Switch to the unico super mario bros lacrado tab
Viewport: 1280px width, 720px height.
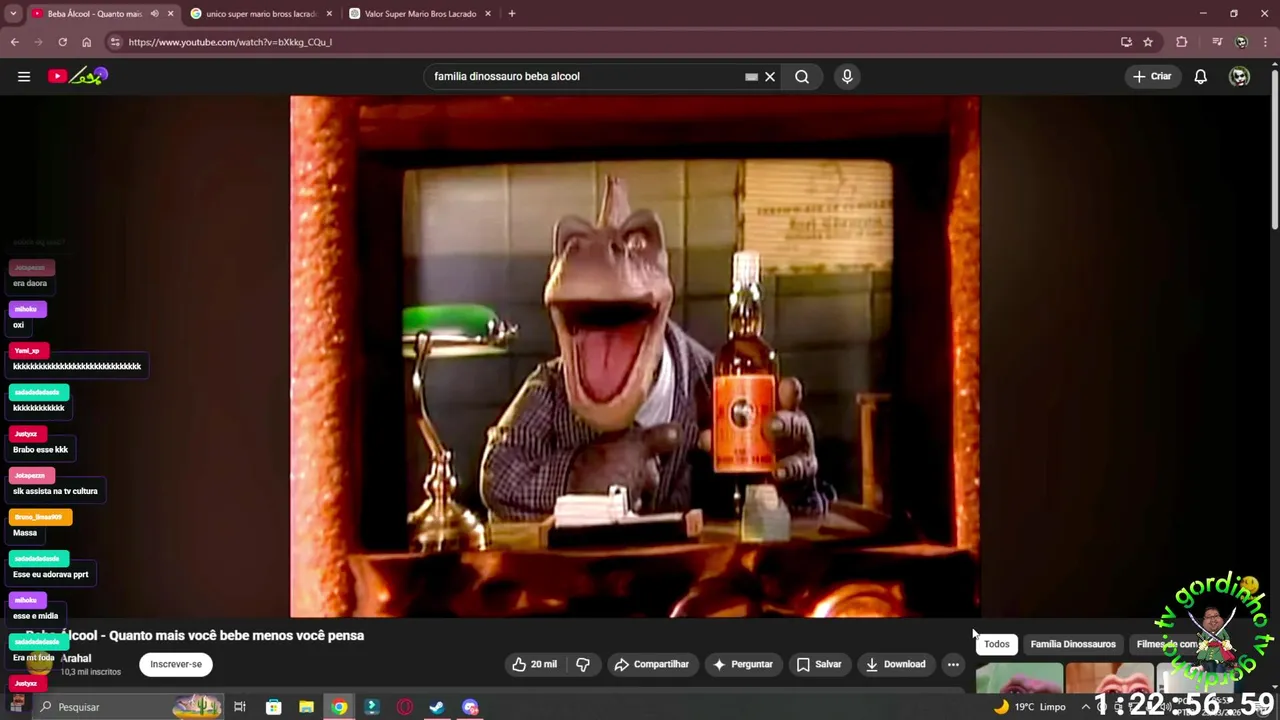click(260, 14)
